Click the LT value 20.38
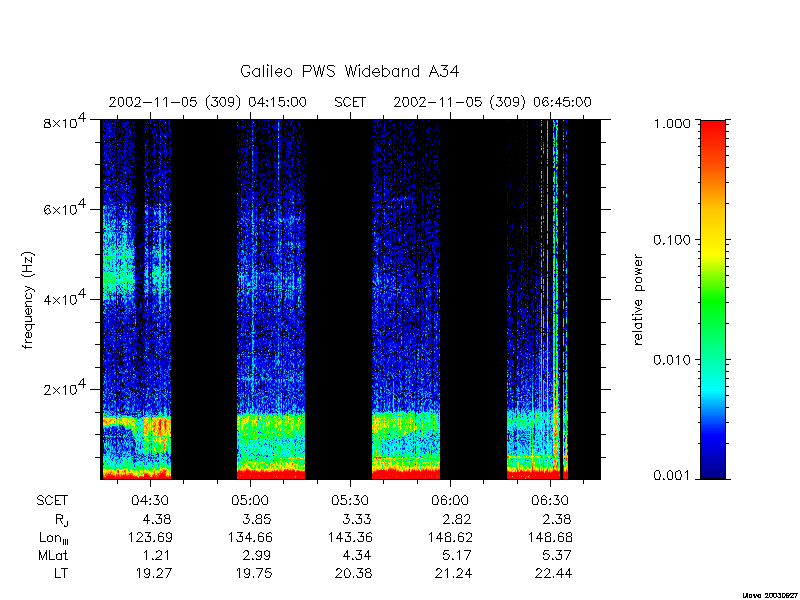Screen dimensions: 800x600 (354, 573)
